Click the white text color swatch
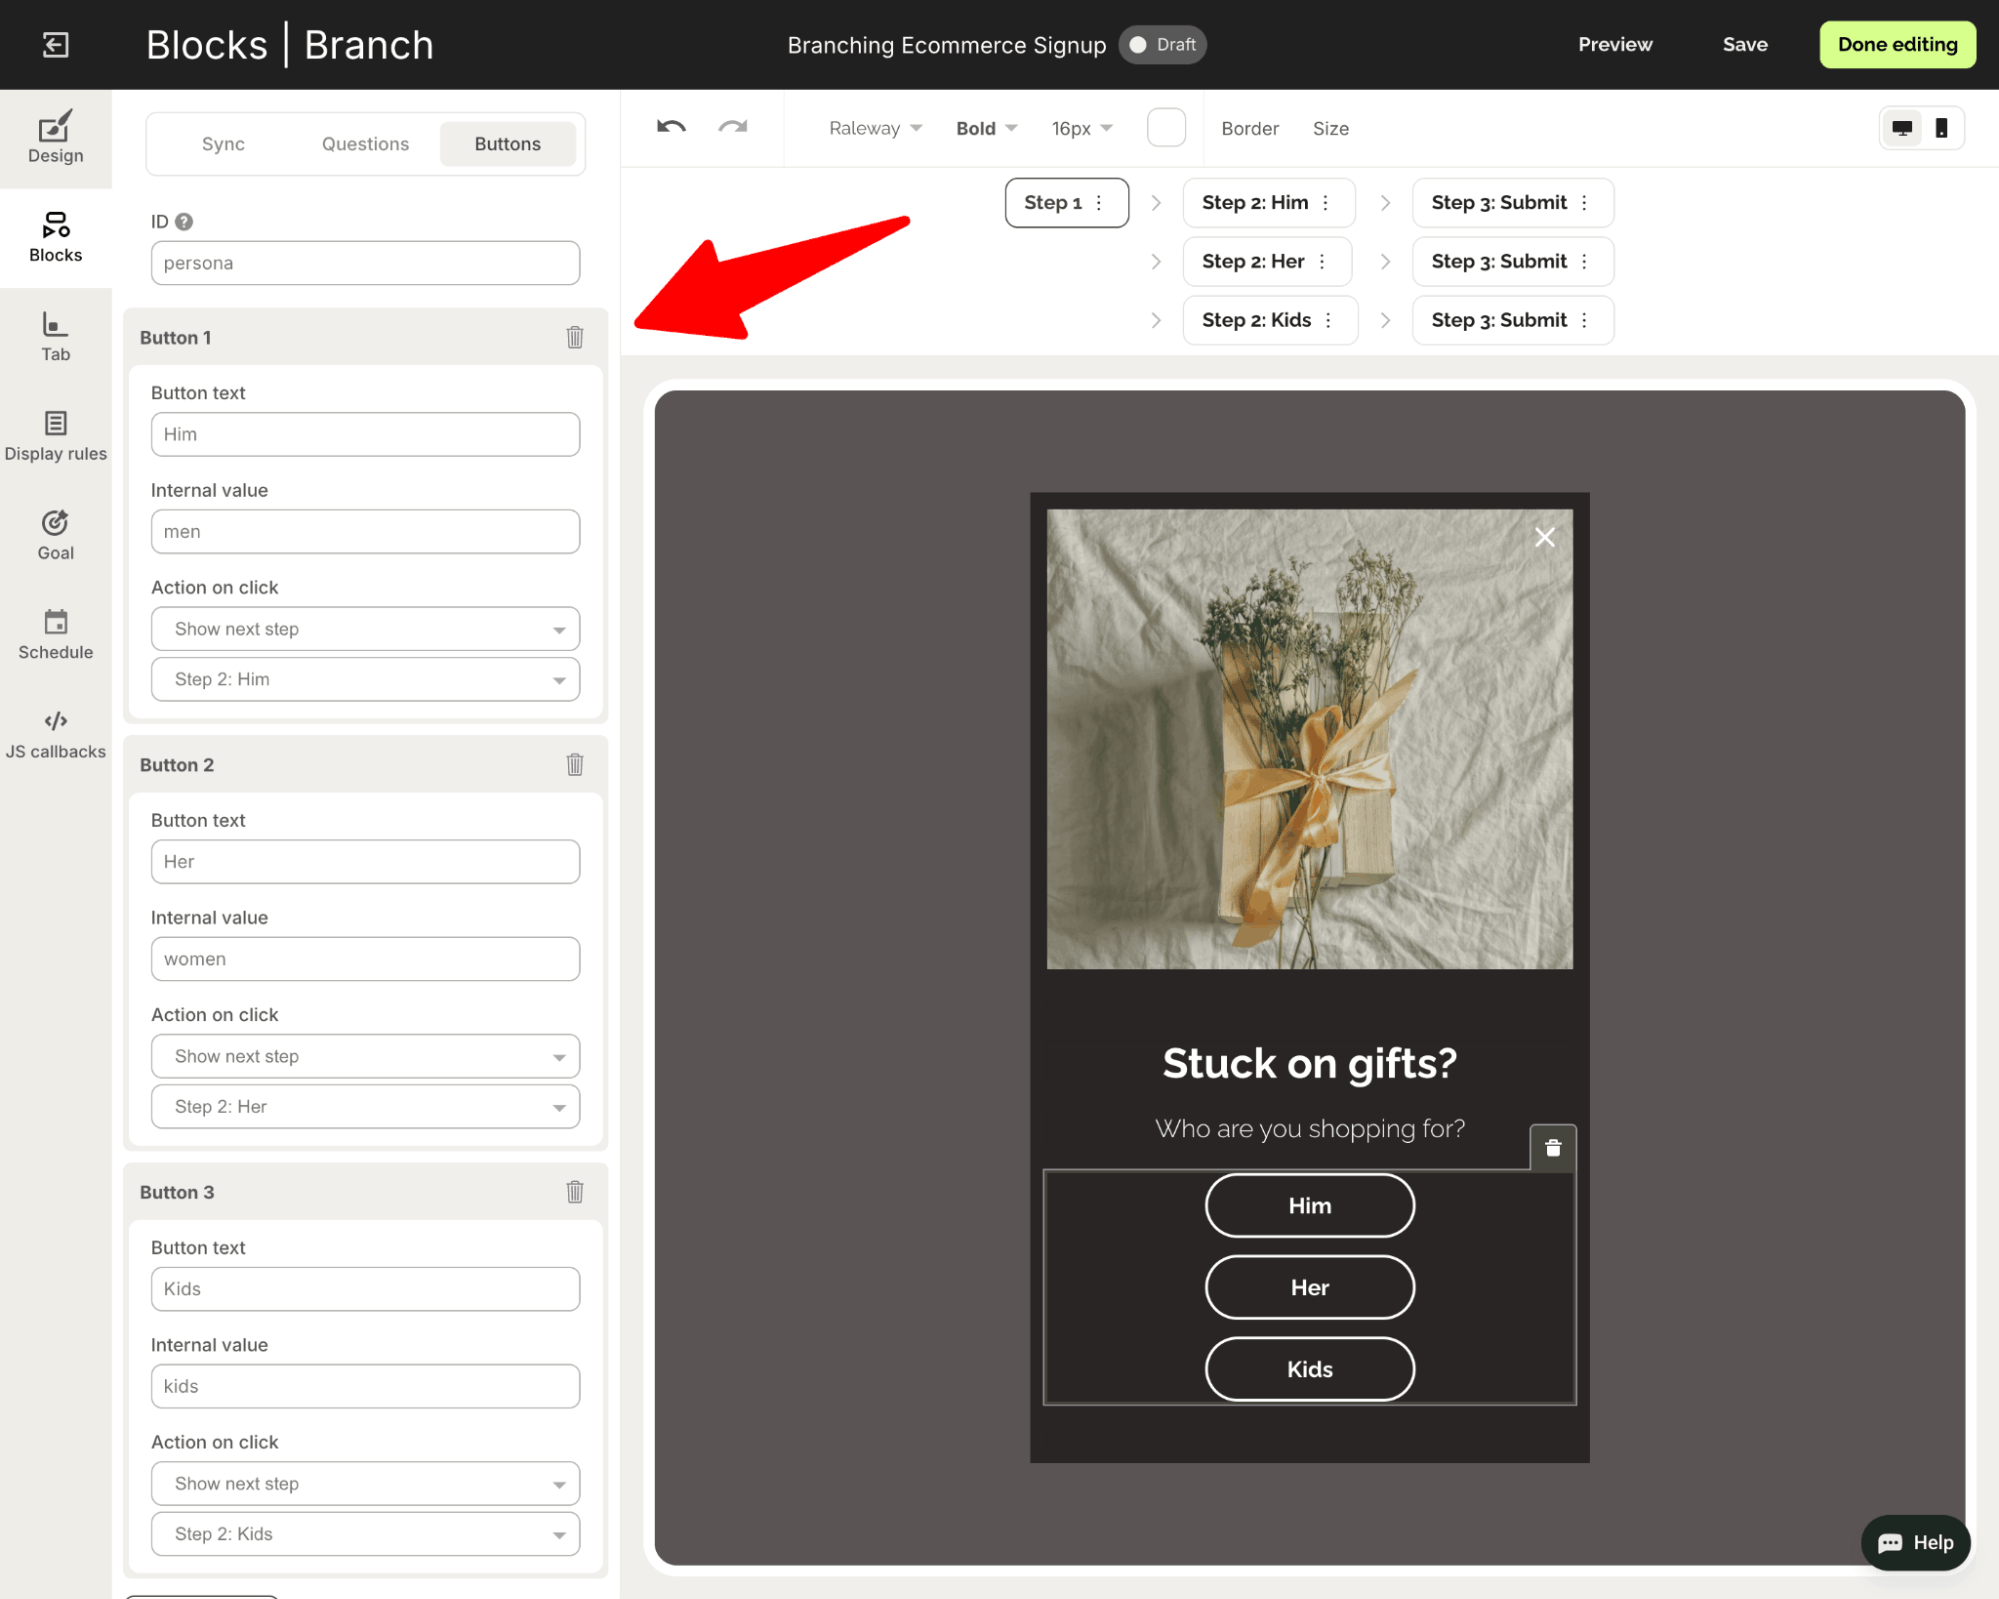This screenshot has height=1599, width=1999. click(1166, 128)
